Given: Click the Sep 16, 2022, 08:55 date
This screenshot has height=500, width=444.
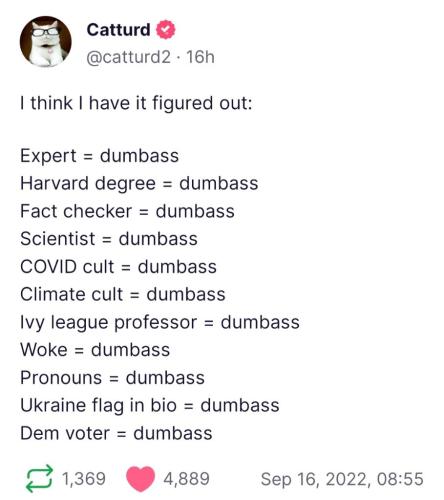Looking at the screenshot, I should coord(342,479).
